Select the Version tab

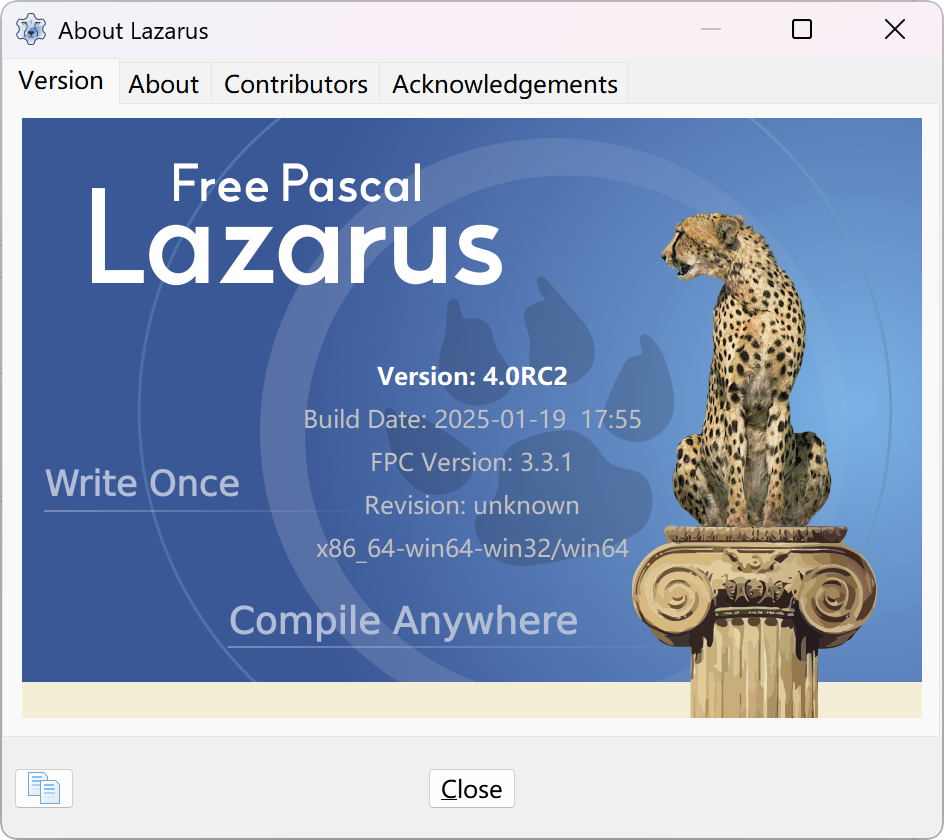pos(61,81)
